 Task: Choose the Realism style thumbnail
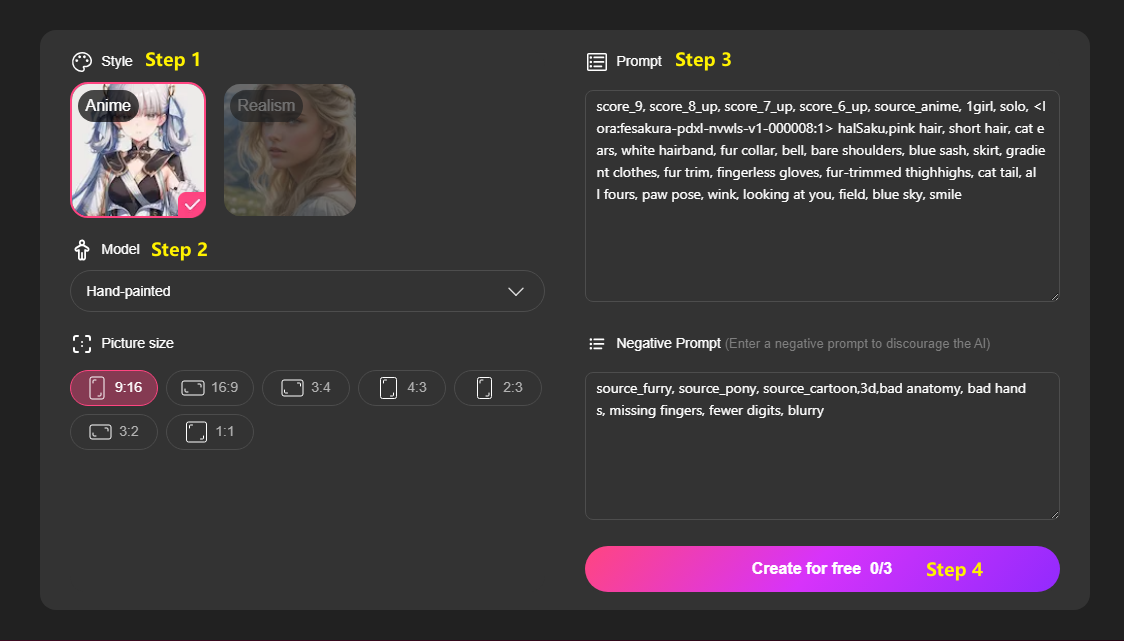click(290, 150)
